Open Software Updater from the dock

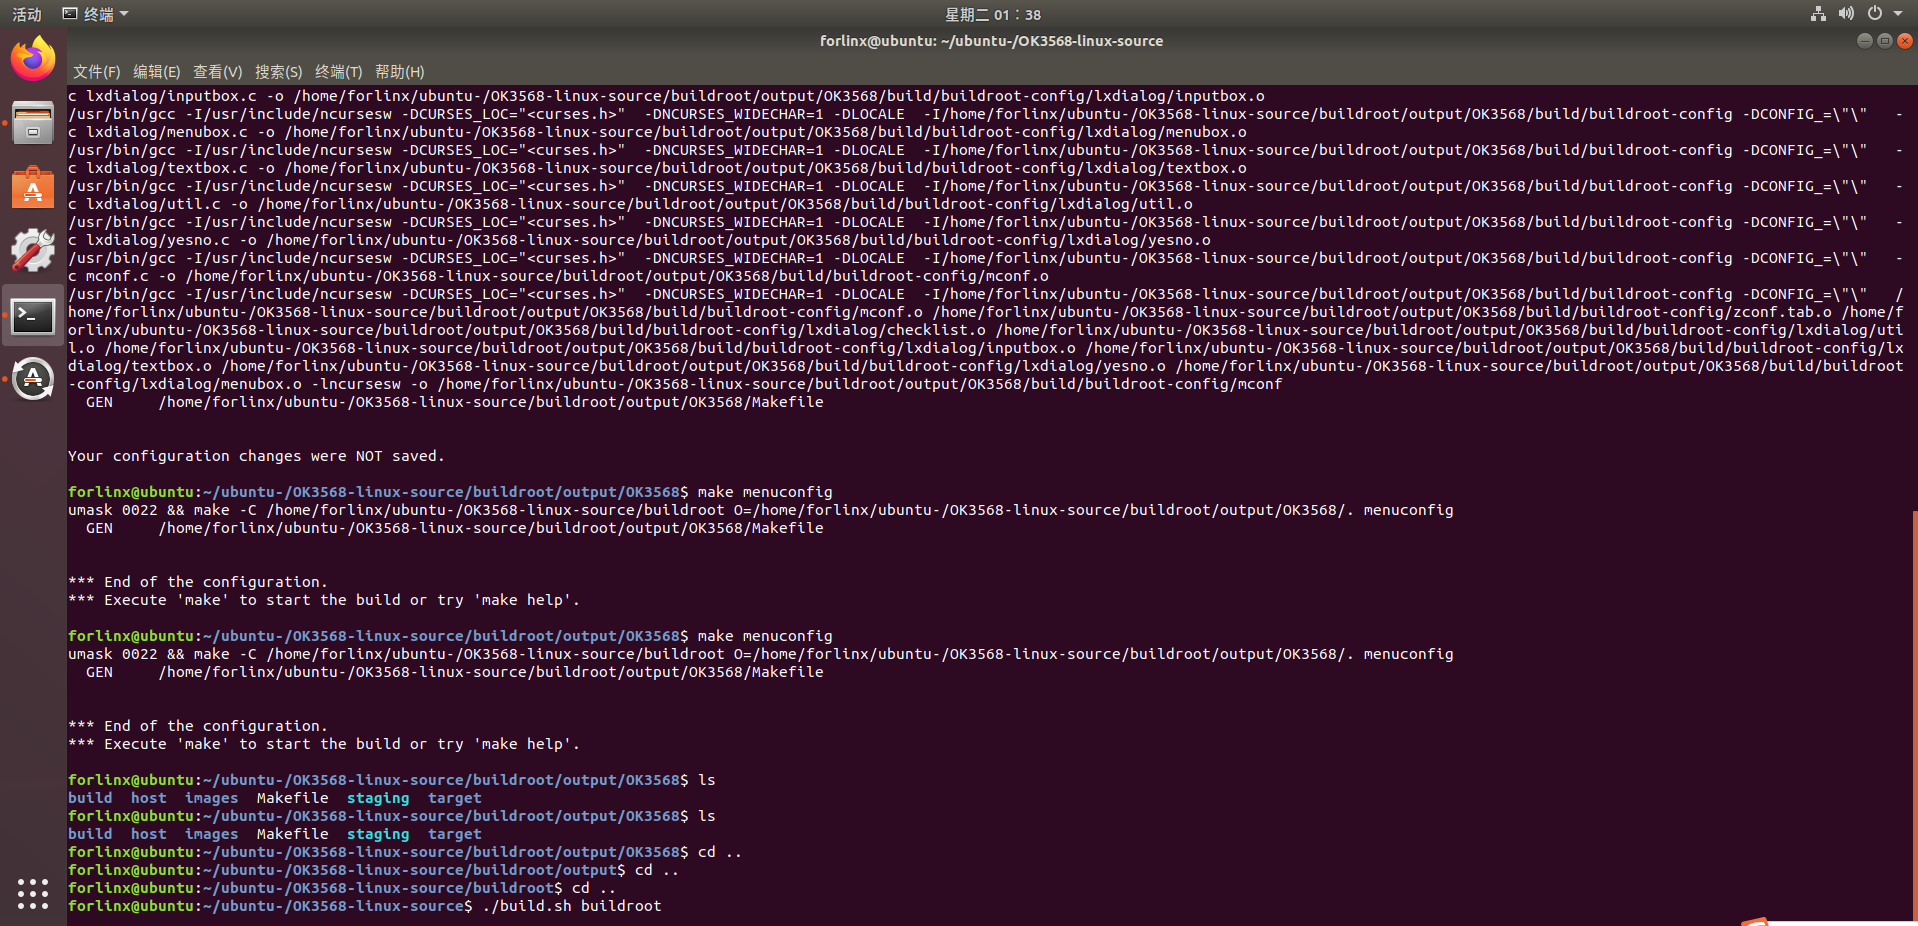point(33,380)
